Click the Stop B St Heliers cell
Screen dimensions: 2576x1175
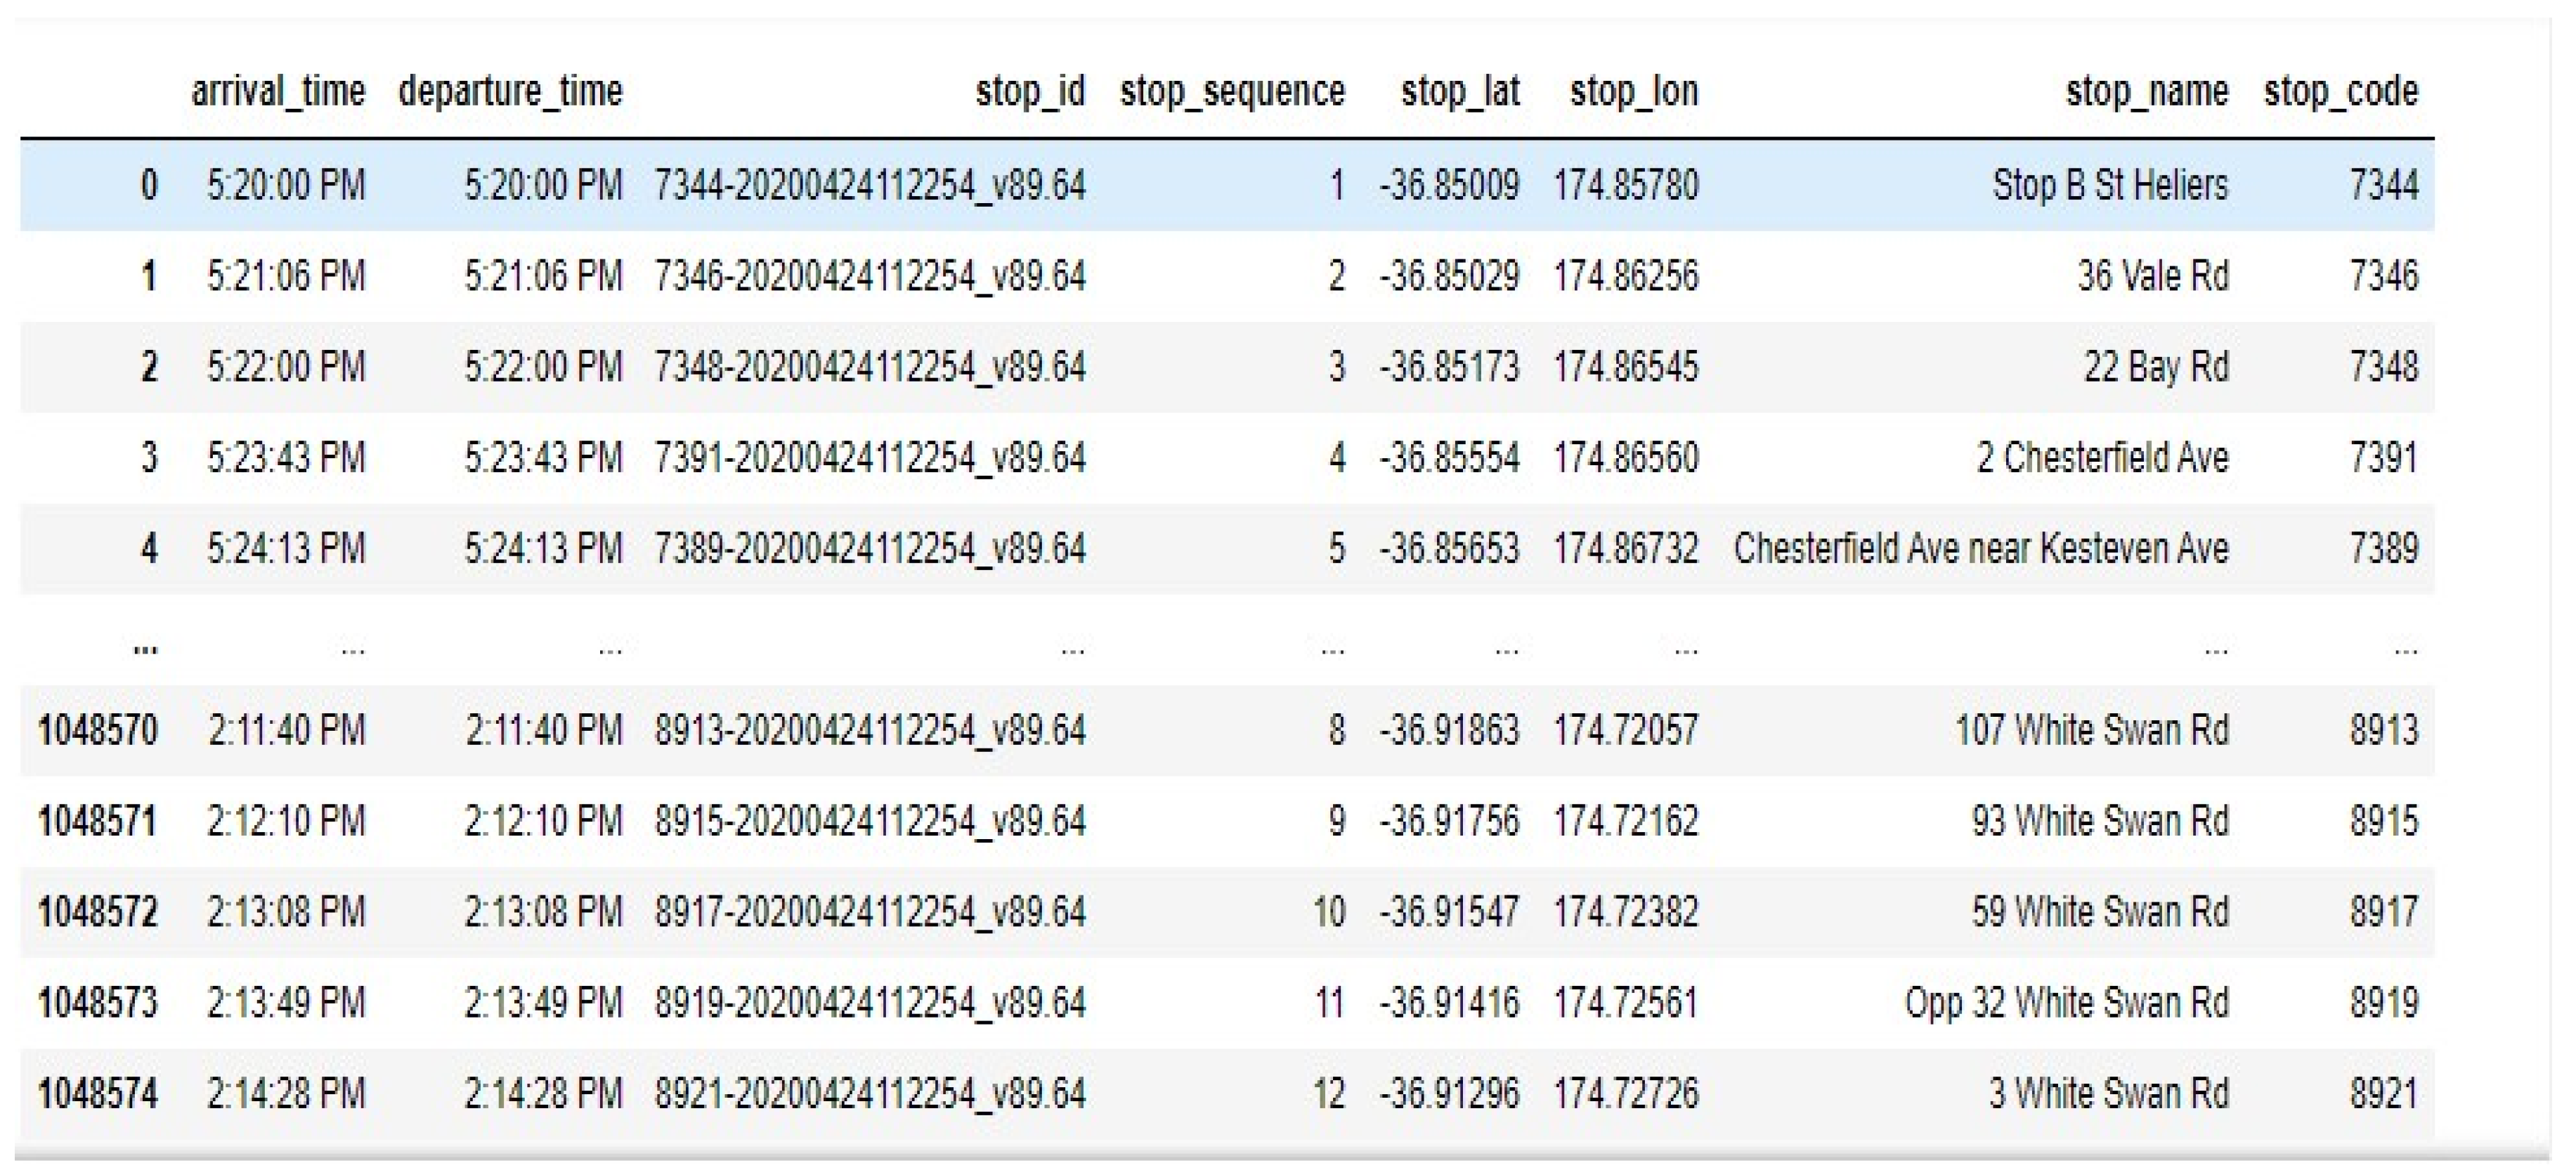2109,185
